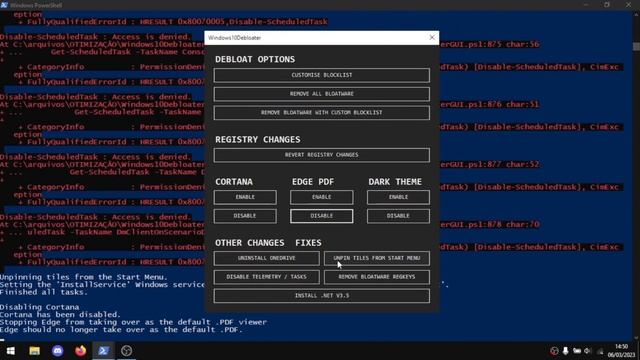Click the volume icon in system tray
This screenshot has width=640, height=360.
[587, 351]
